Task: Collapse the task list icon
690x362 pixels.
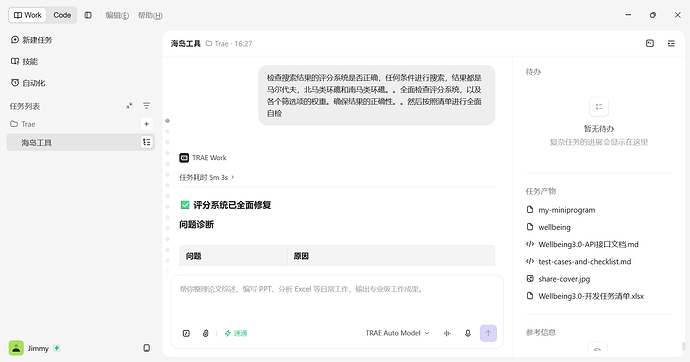Action: (x=129, y=106)
